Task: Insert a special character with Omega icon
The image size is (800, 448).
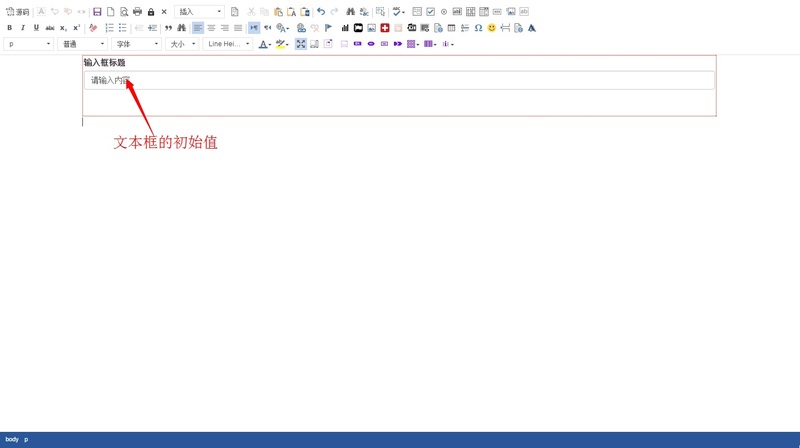Action: click(478, 28)
